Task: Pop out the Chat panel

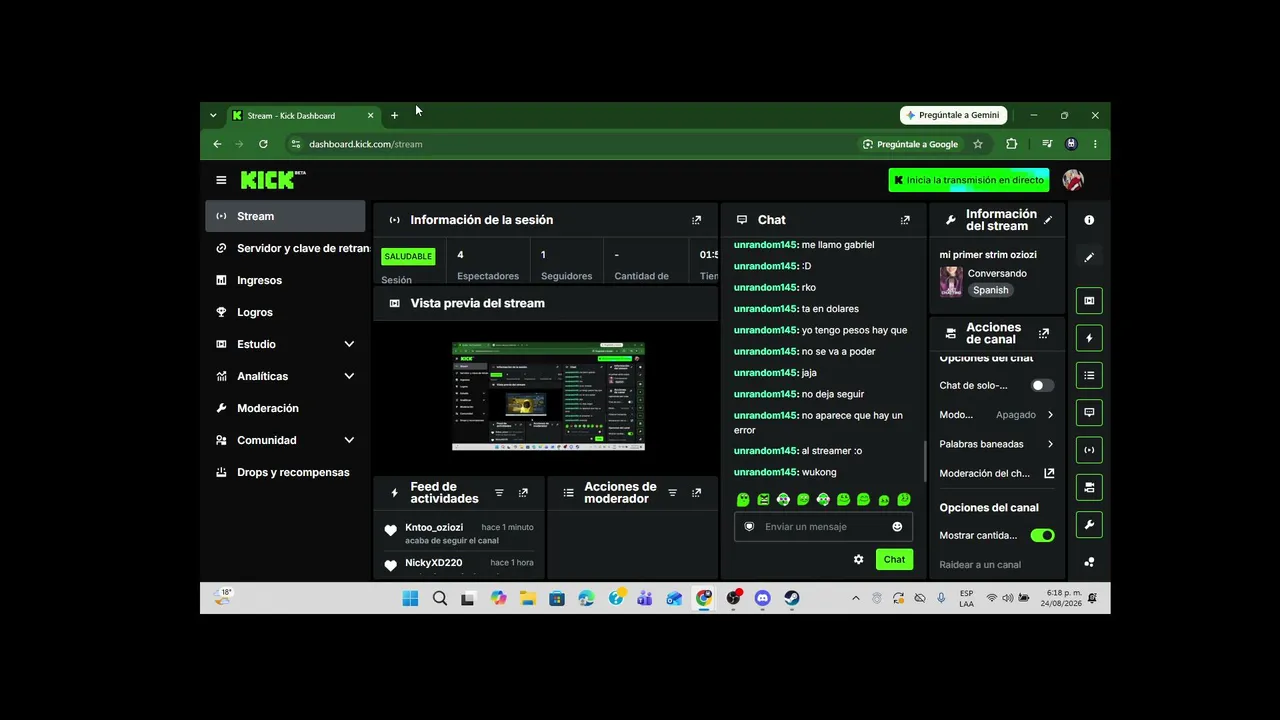Action: (905, 220)
